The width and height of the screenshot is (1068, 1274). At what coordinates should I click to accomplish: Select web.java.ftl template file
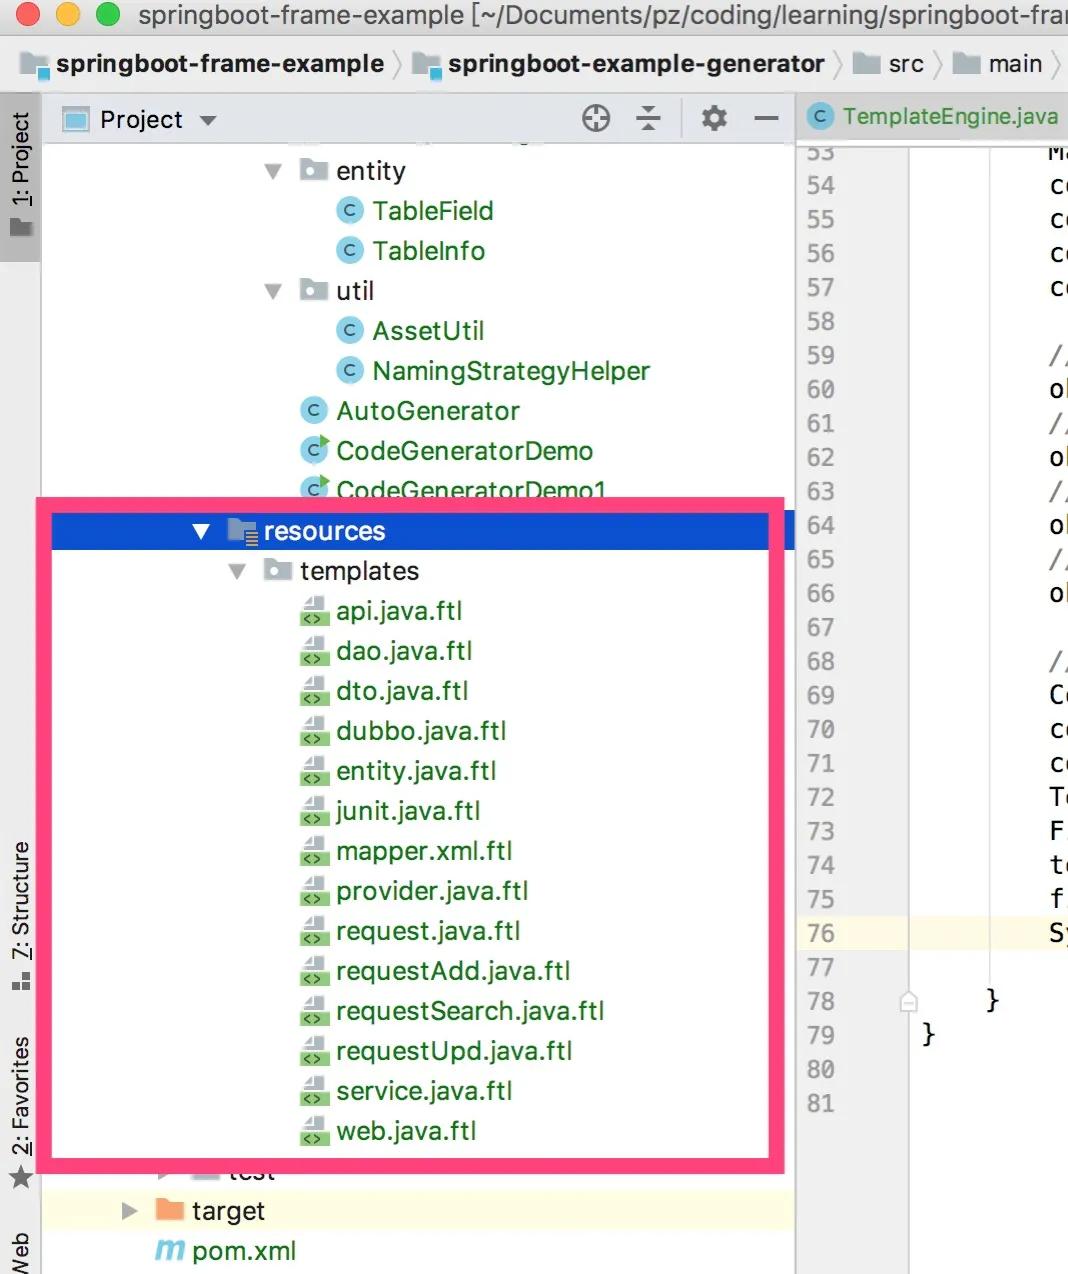[406, 1131]
